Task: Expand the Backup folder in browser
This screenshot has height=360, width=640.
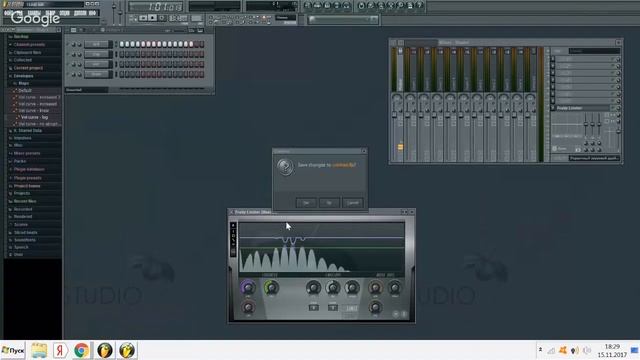Action: [x=21, y=37]
